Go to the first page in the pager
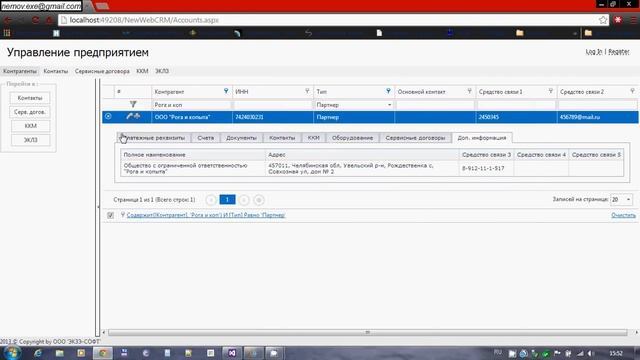The image size is (640, 360). [x=211, y=200]
